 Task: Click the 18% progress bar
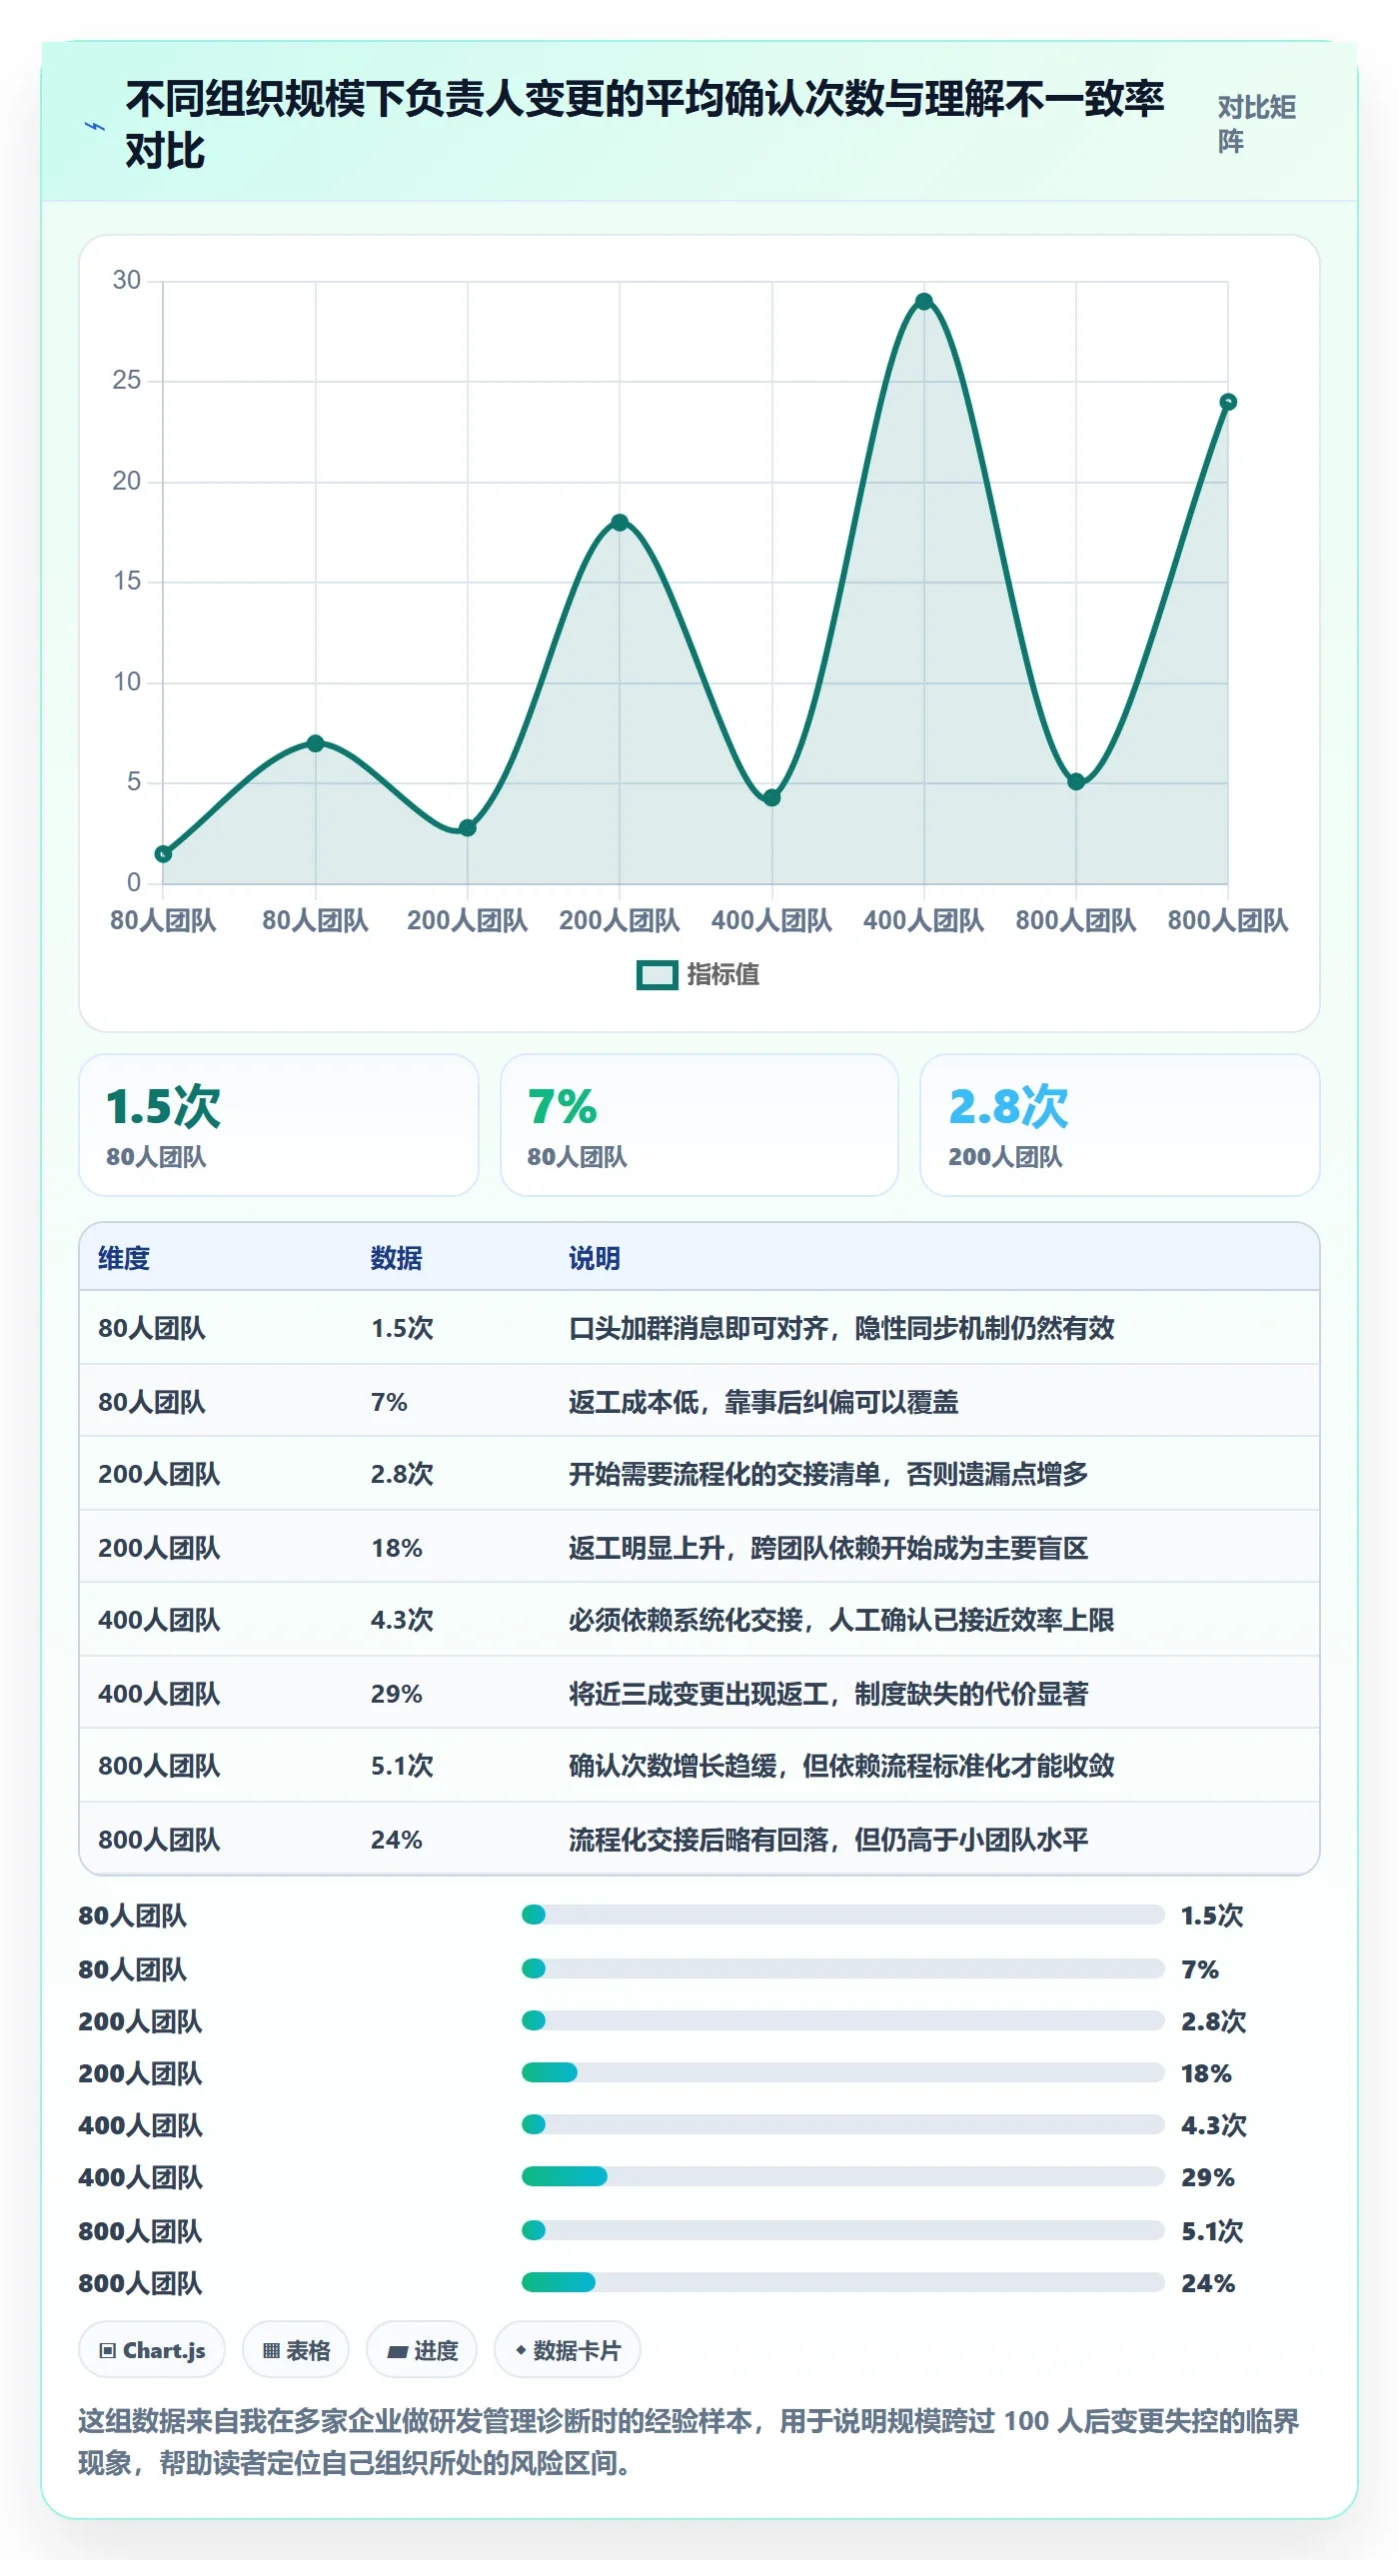click(843, 2072)
